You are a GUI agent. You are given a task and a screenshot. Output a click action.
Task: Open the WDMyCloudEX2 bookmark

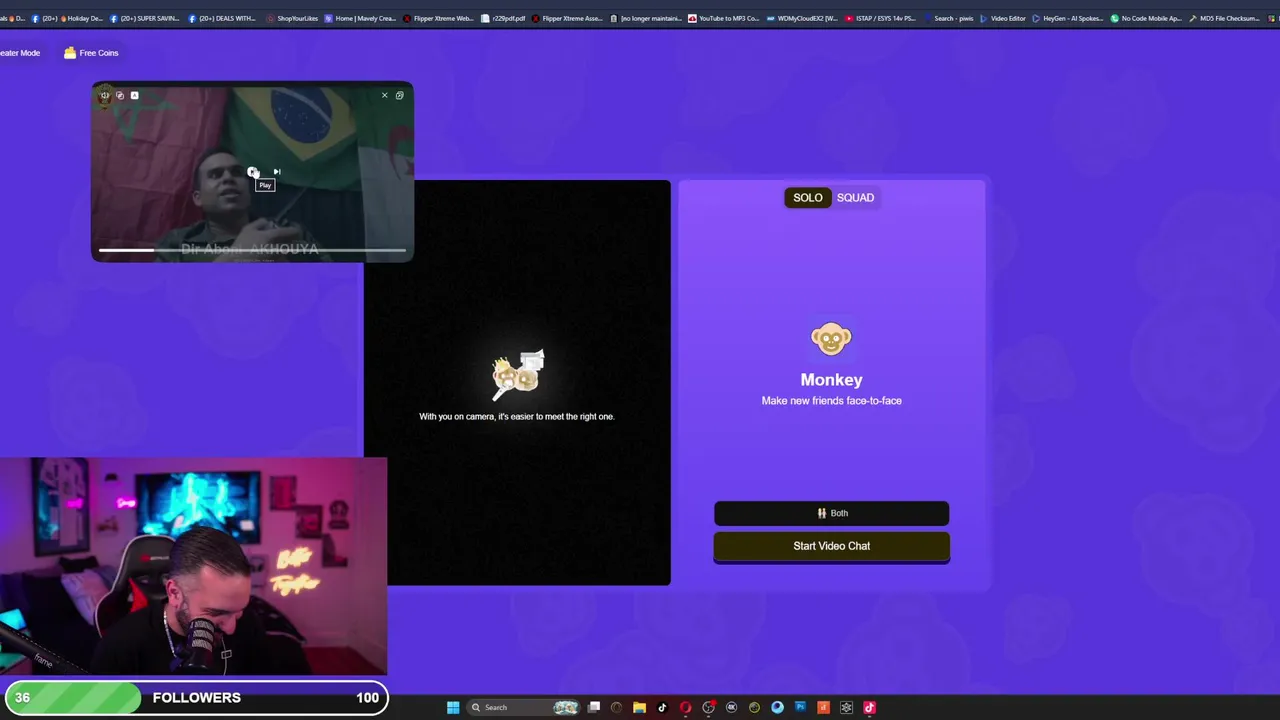(802, 18)
